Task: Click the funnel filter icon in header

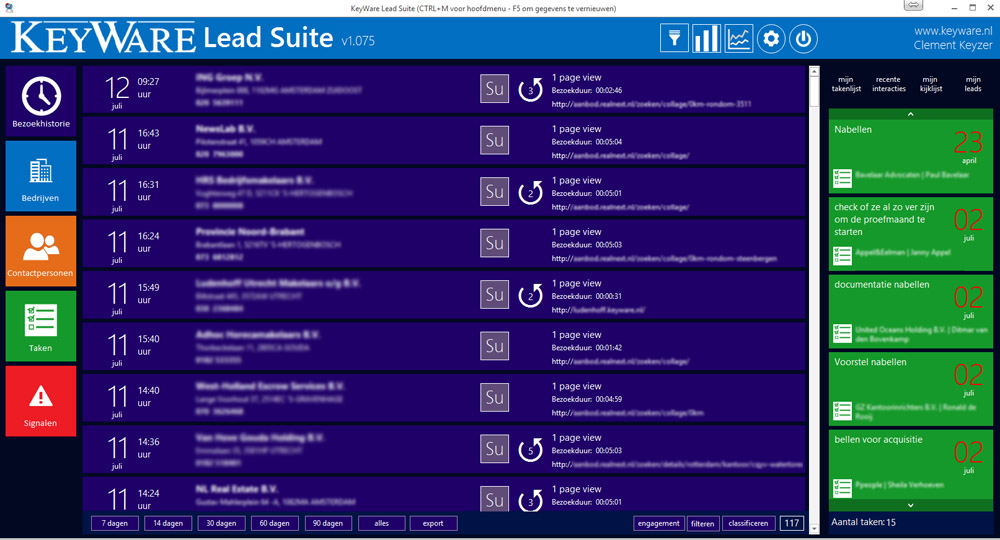Action: pyautogui.click(x=674, y=39)
